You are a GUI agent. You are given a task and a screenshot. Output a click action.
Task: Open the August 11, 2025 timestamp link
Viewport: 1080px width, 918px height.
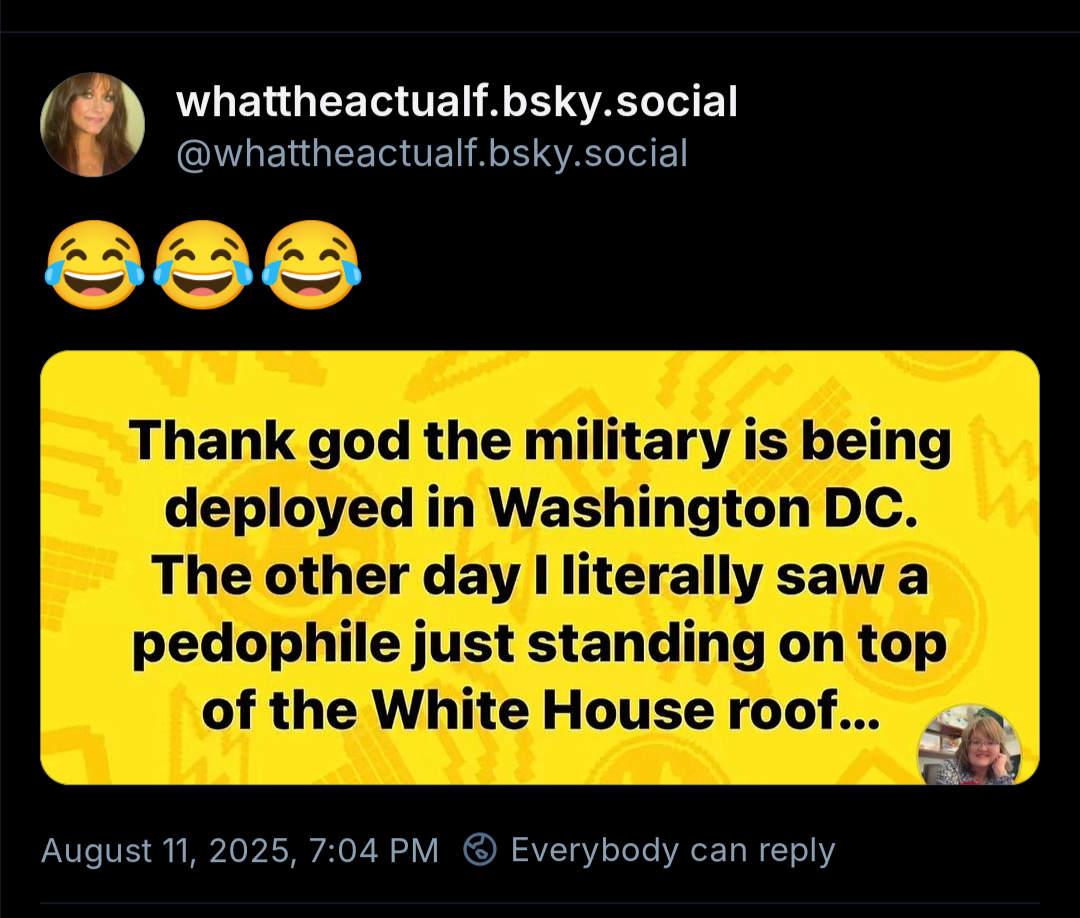[240, 850]
